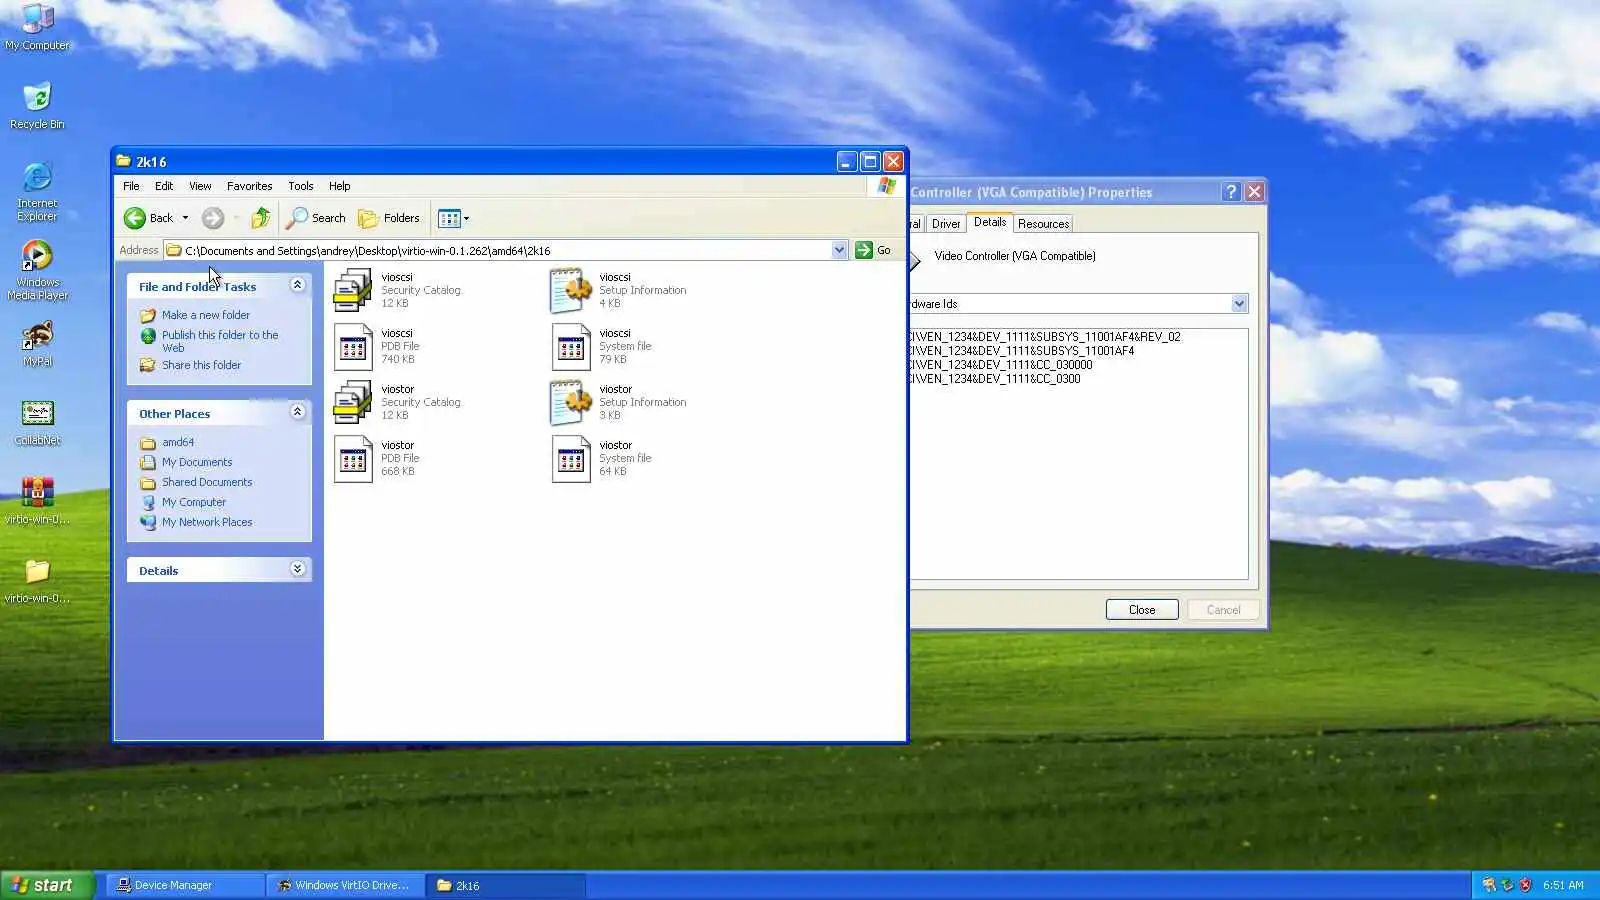
Task: Open the Start menu
Action: [47, 885]
